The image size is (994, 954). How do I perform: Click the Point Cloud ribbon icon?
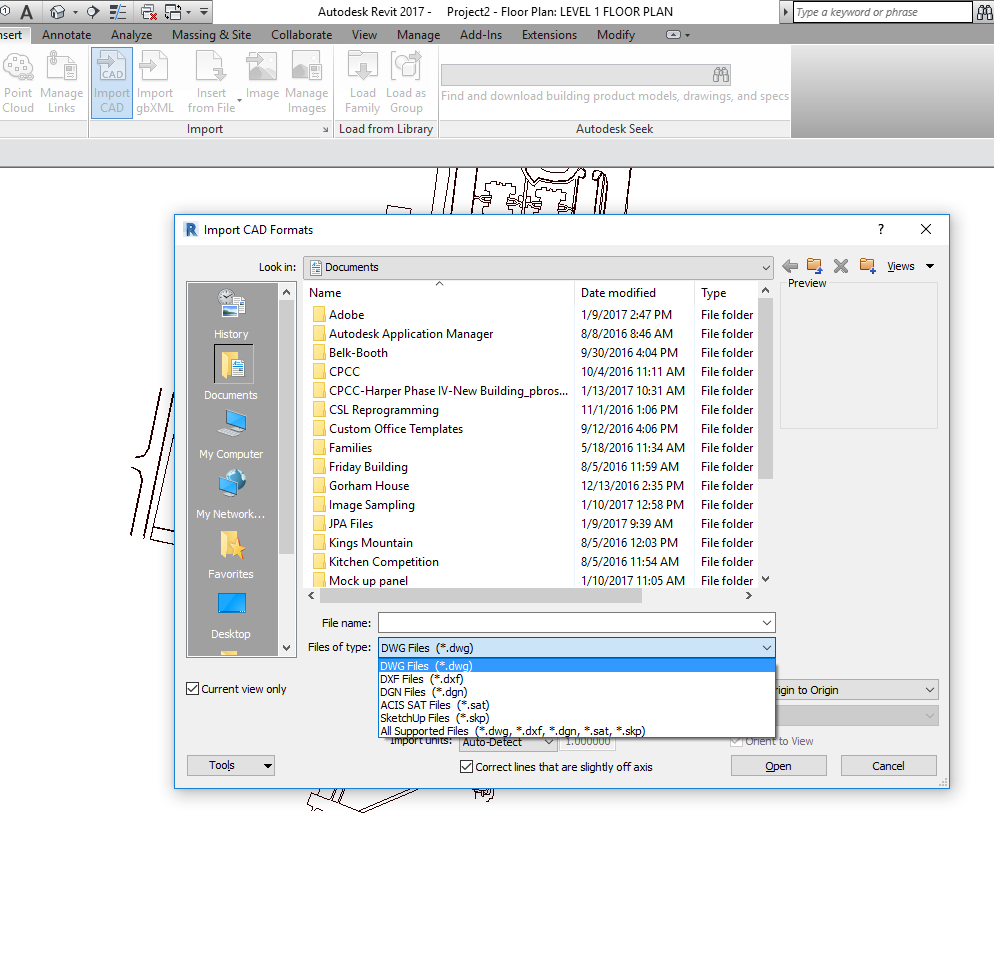coord(18,83)
